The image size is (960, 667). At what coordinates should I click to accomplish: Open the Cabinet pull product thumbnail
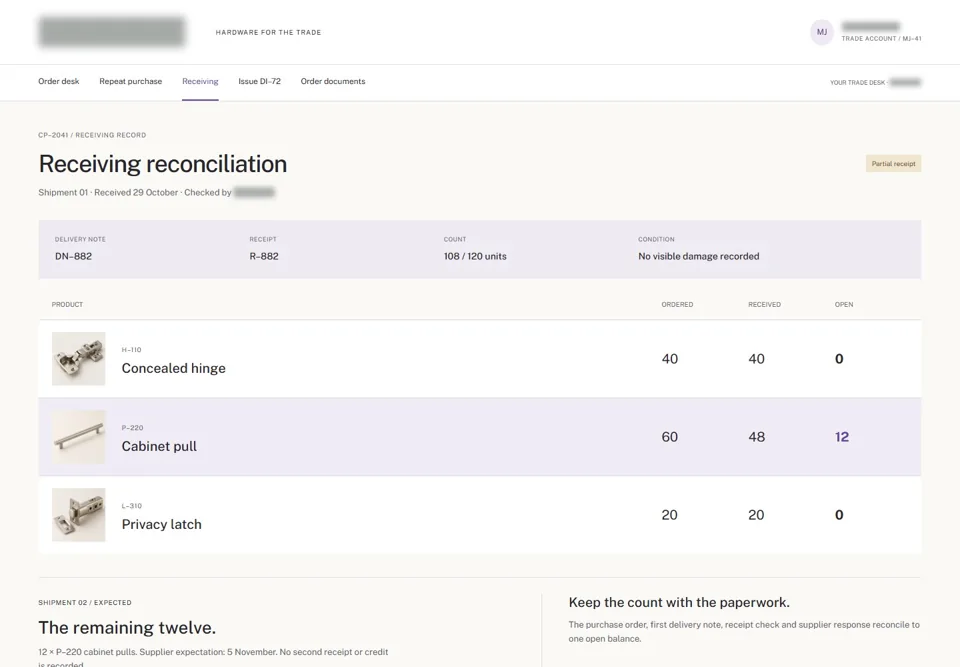pyautogui.click(x=78, y=437)
